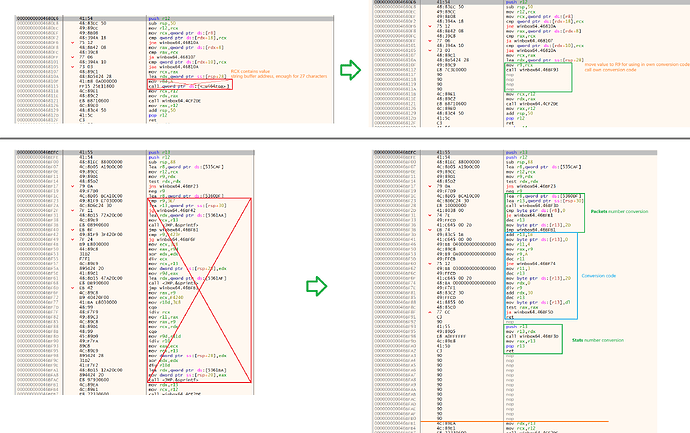Viewport: 690px width, 433px height.
Task: Select the bytes cell 'E8 7C3E0000'
Action: [451, 70]
